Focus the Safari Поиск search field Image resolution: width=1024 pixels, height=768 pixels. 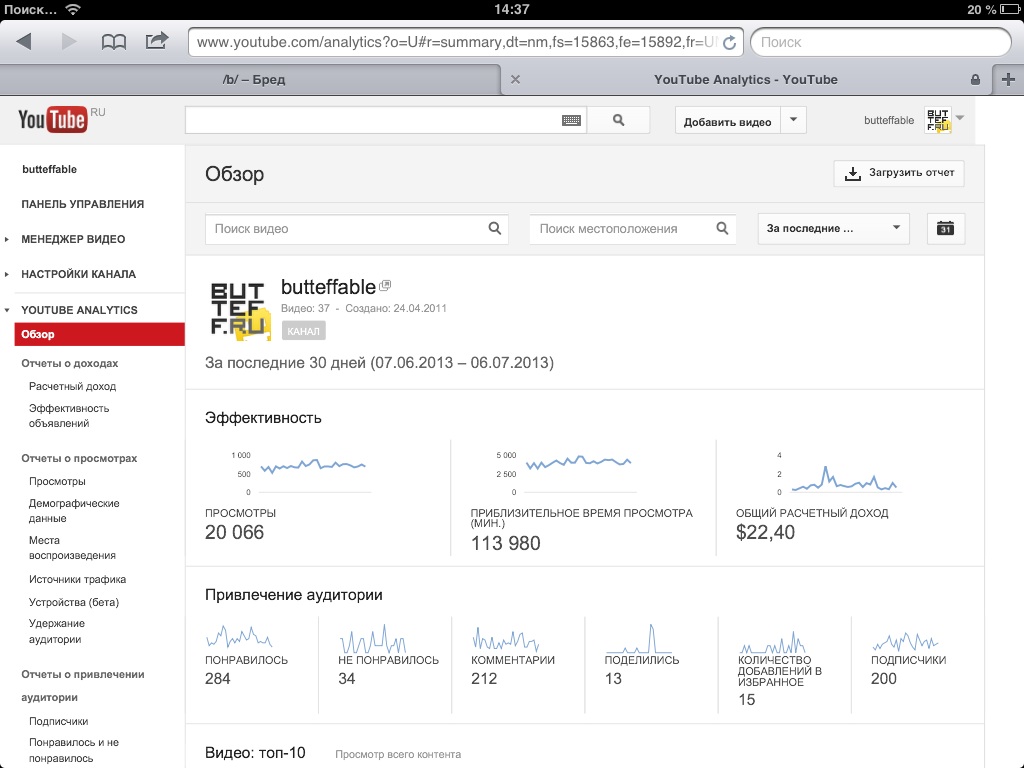881,42
